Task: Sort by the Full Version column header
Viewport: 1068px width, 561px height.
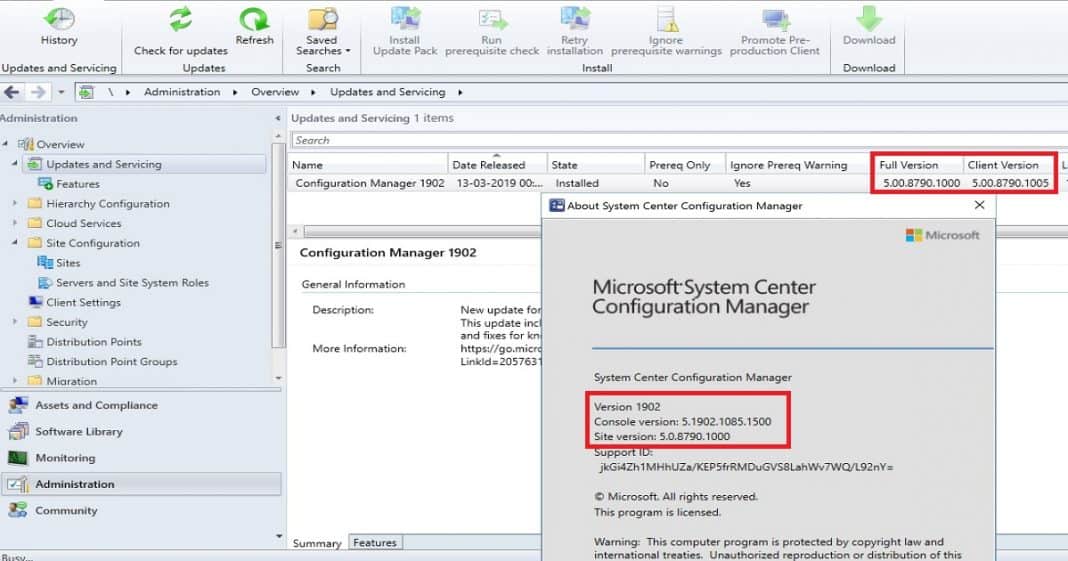Action: tap(918, 165)
